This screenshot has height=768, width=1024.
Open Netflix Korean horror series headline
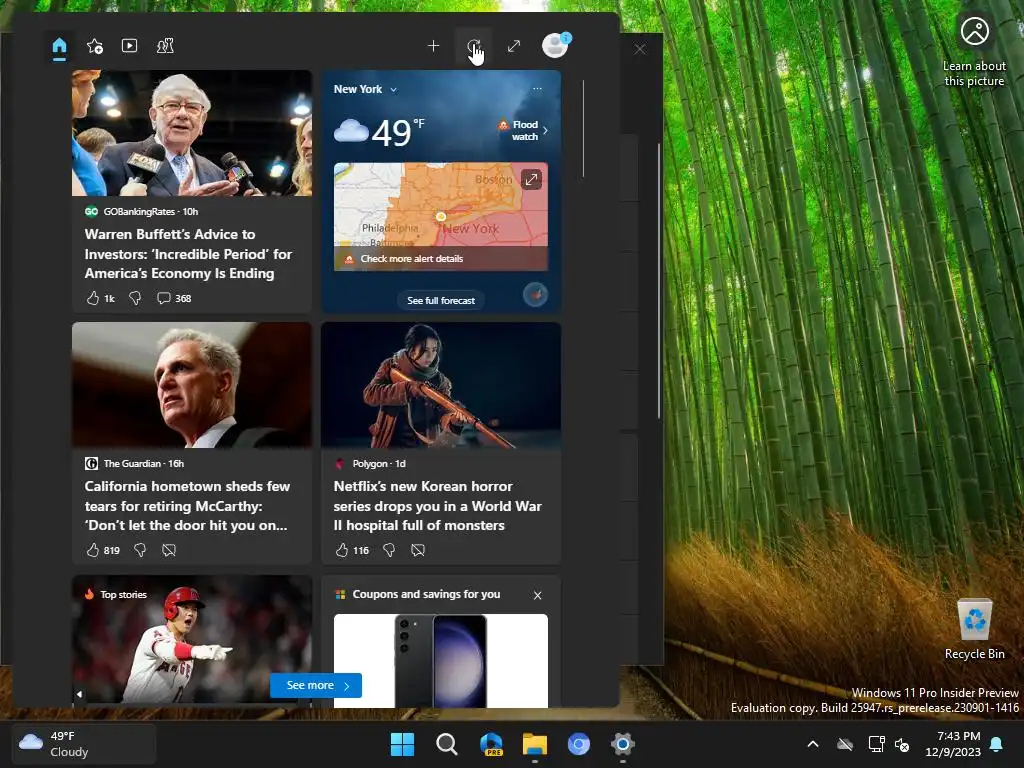pos(438,506)
